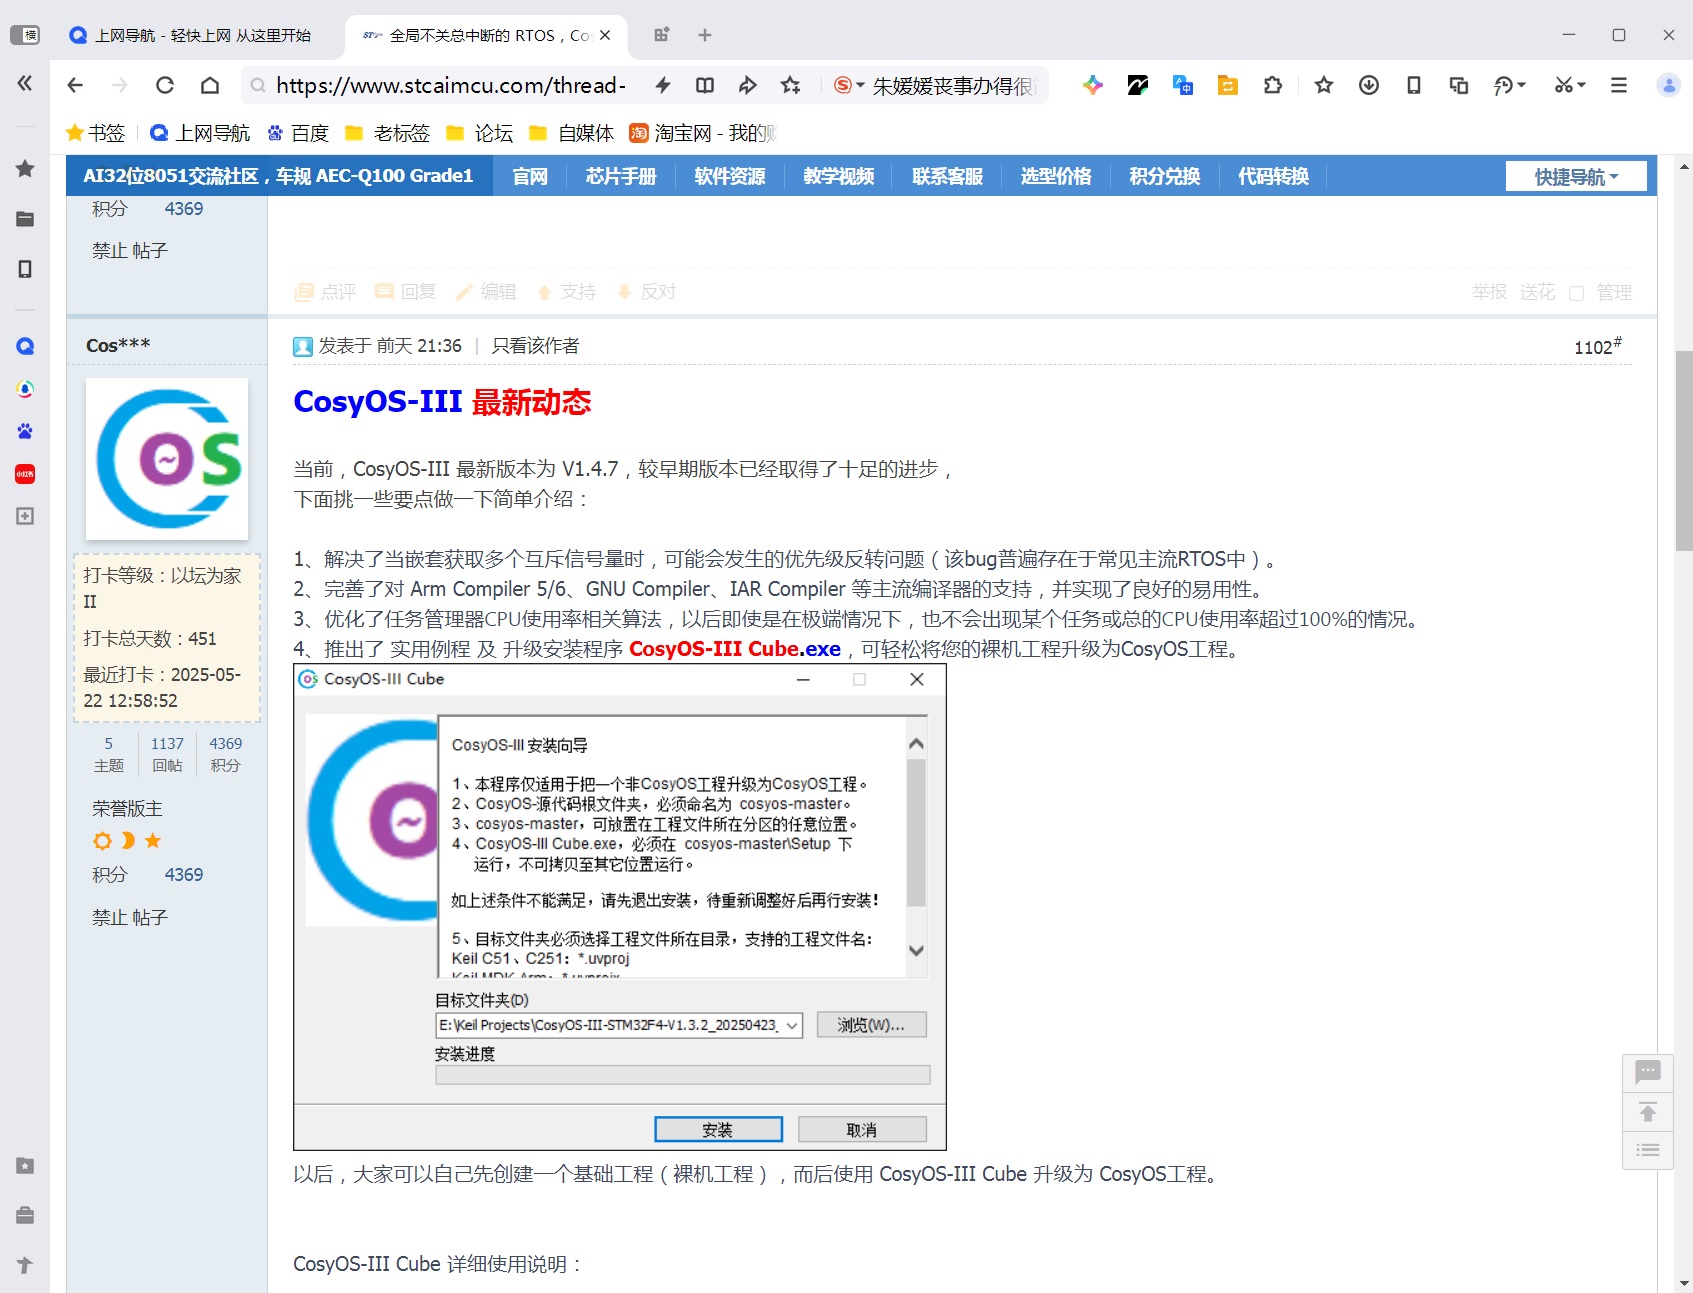This screenshot has width=1693, height=1293.
Task: Click the floating back-to-top arrow icon
Action: [1648, 1112]
